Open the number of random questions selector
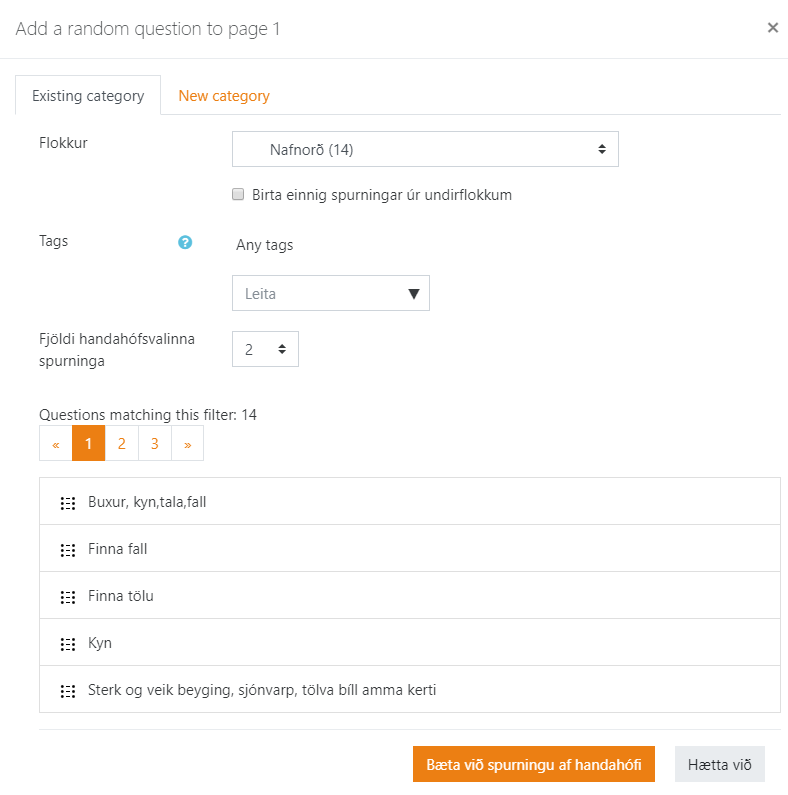The height and width of the screenshot is (795, 788). 265,349
